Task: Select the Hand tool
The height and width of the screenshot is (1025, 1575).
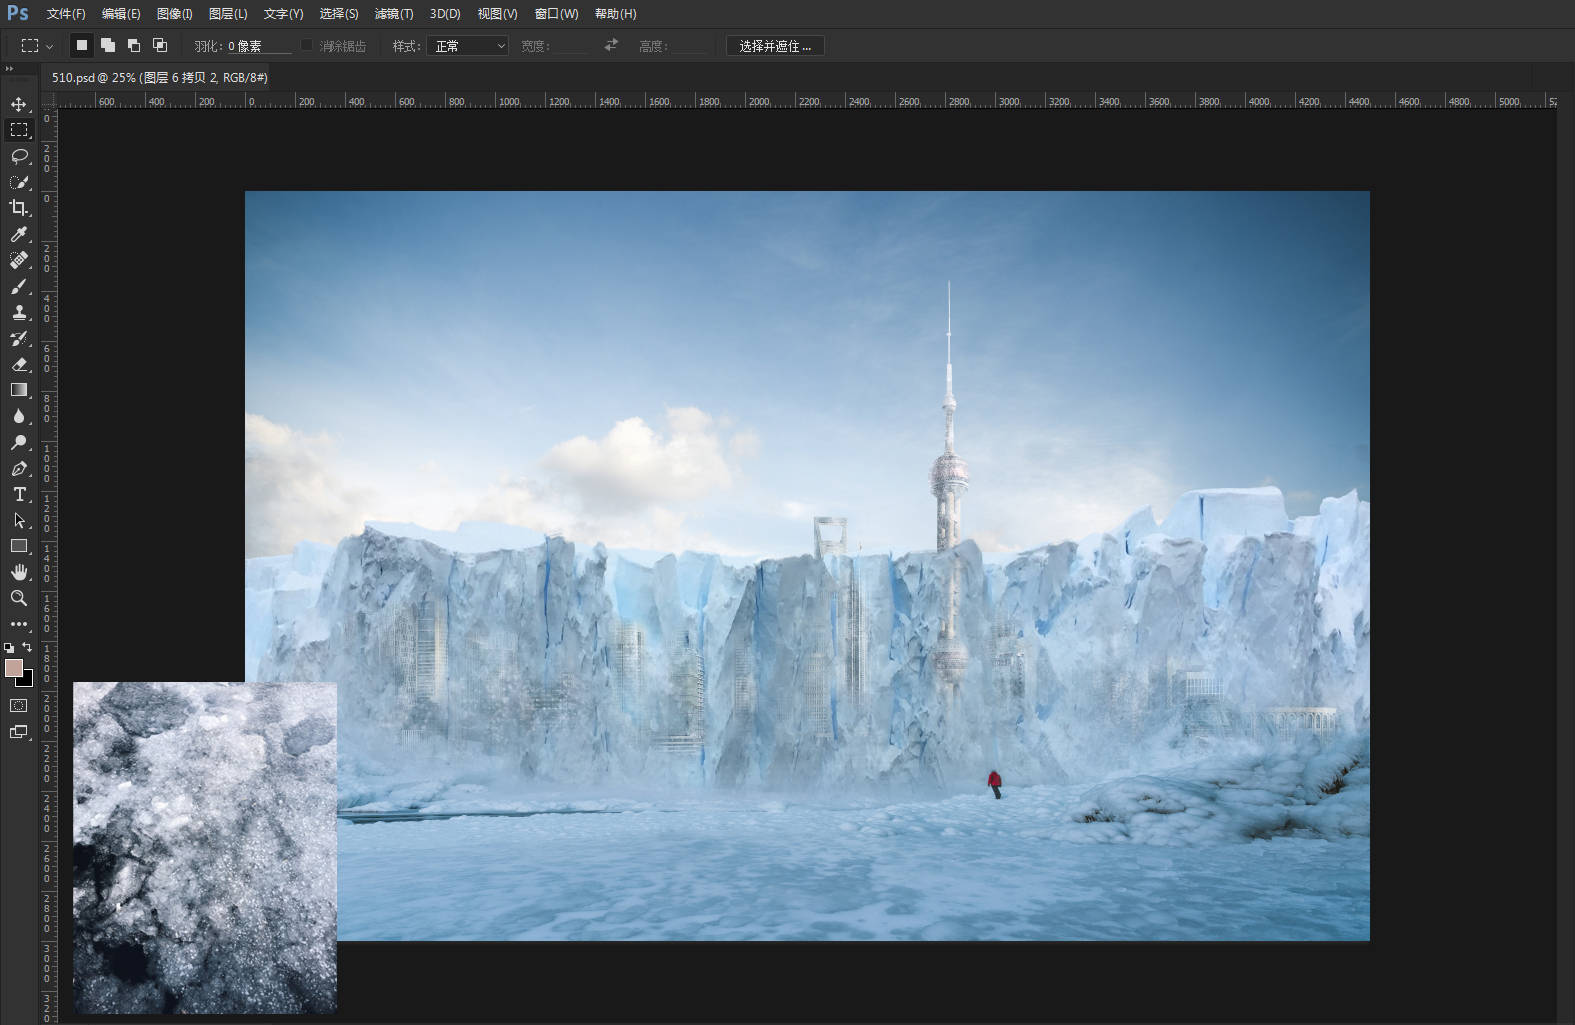Action: tap(19, 572)
